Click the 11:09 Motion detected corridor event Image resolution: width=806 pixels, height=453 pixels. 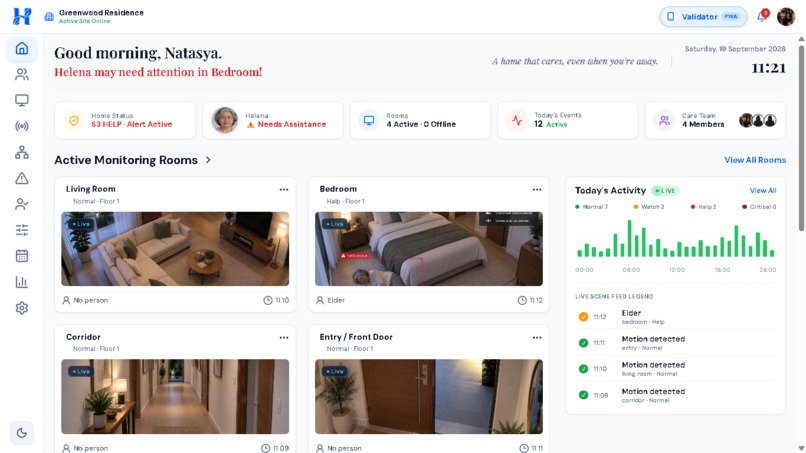[x=675, y=395]
